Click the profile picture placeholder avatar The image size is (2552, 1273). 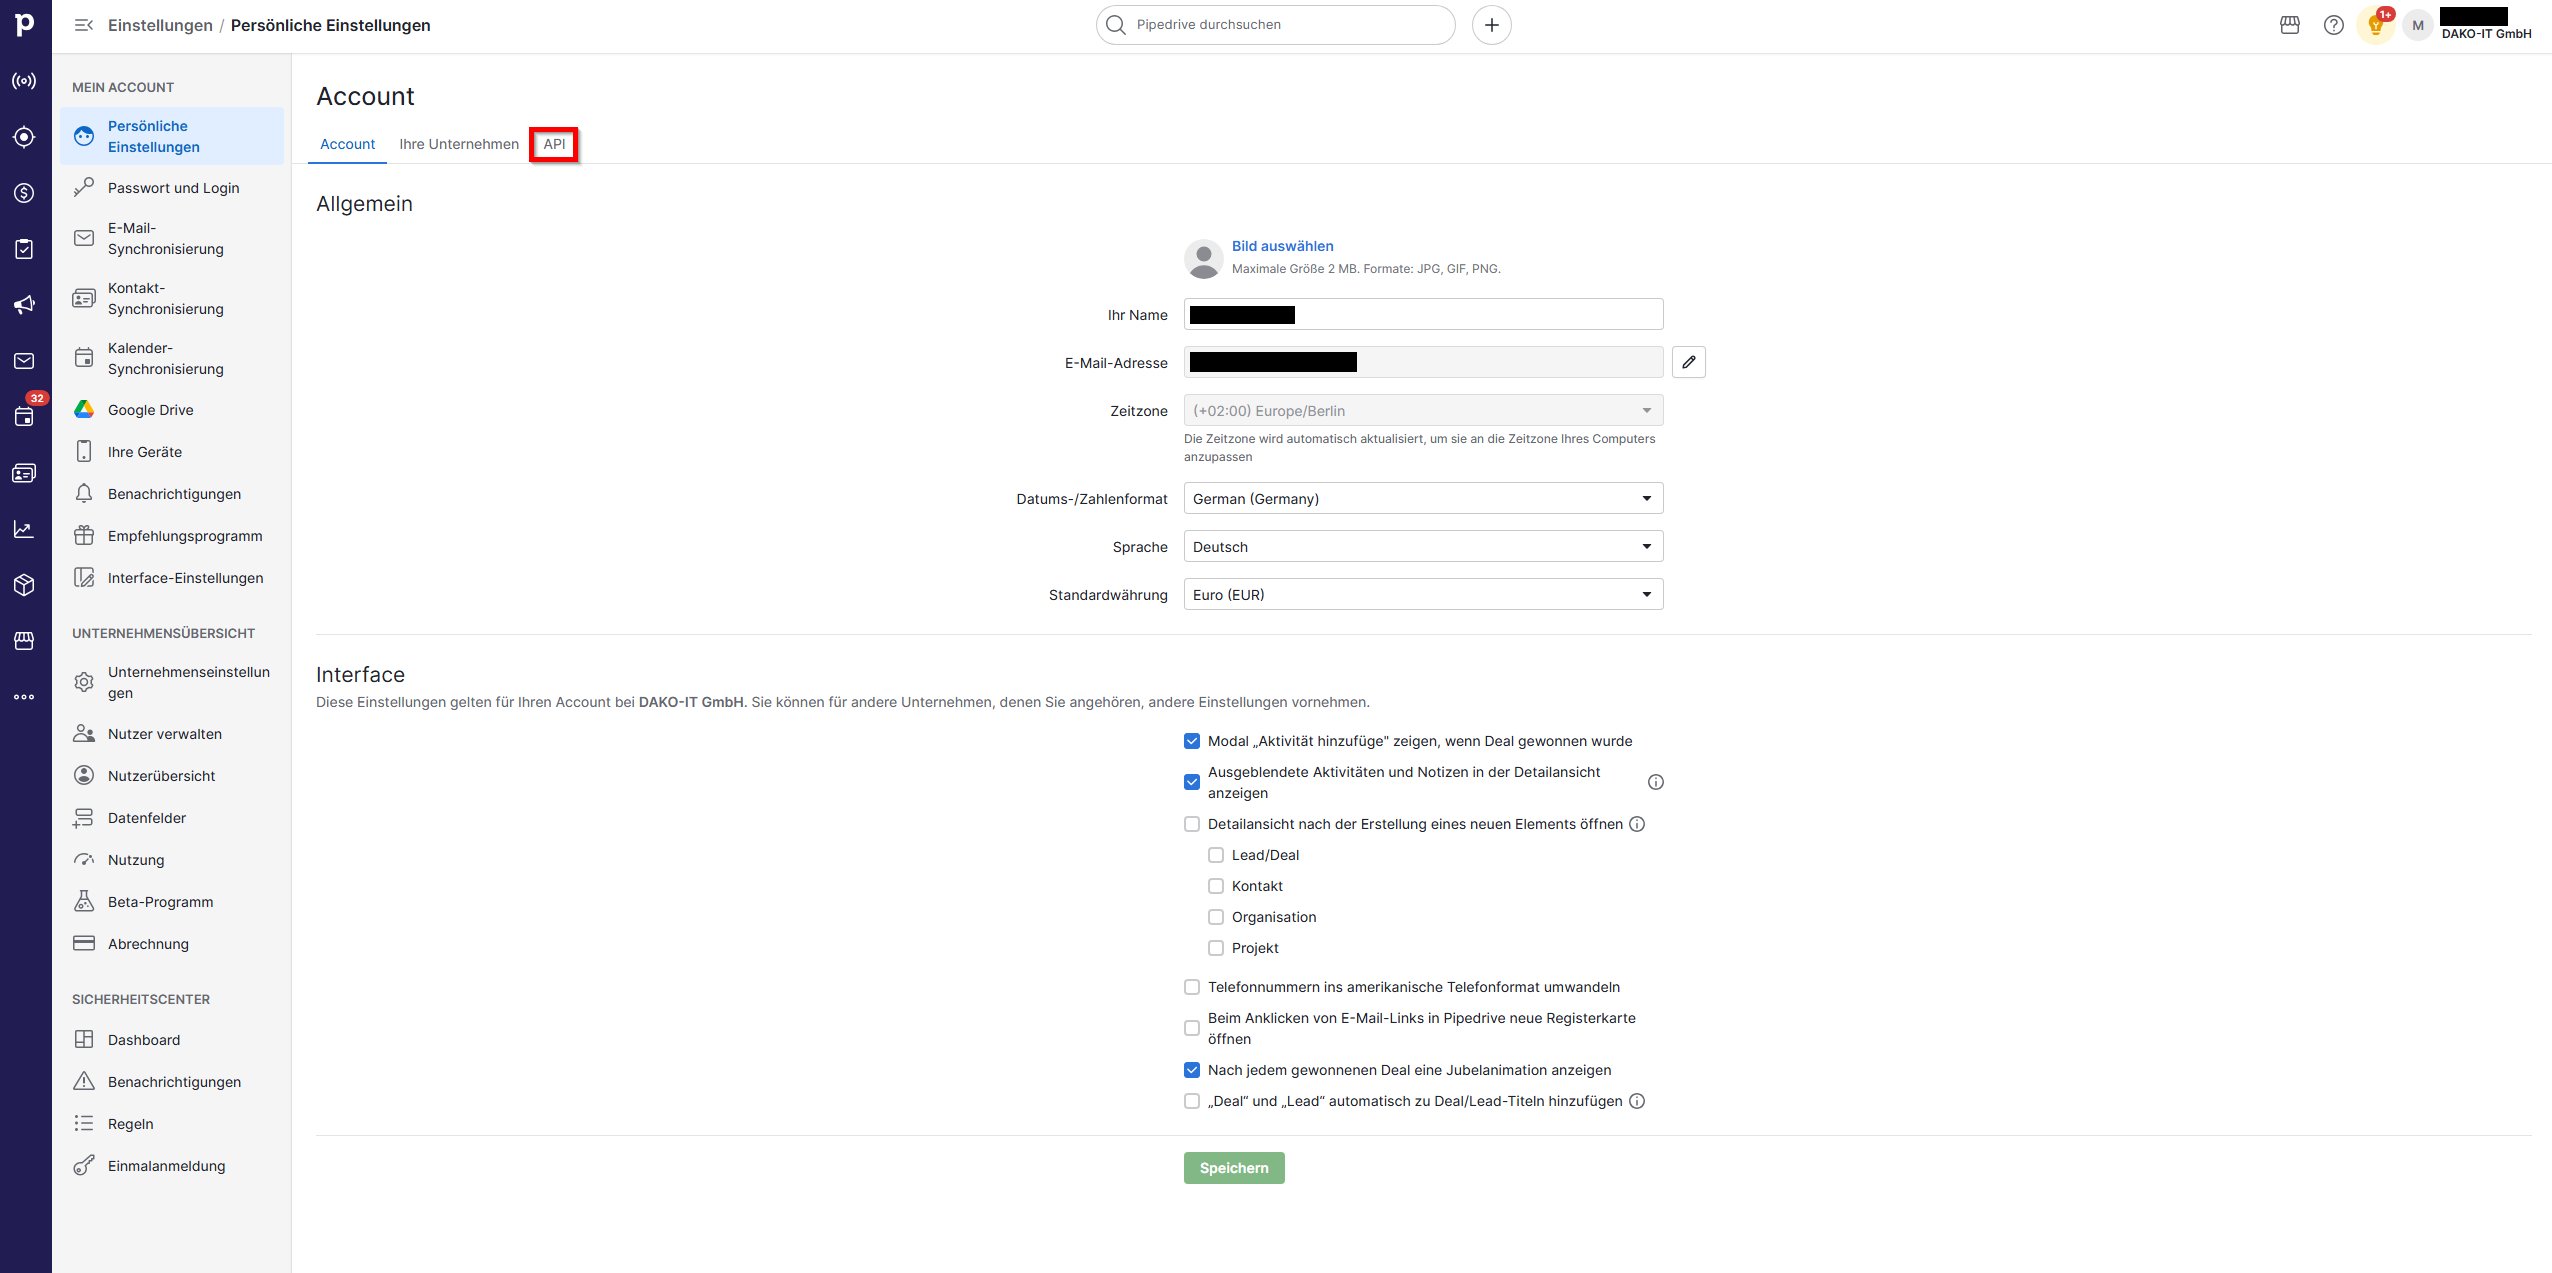click(x=1203, y=258)
